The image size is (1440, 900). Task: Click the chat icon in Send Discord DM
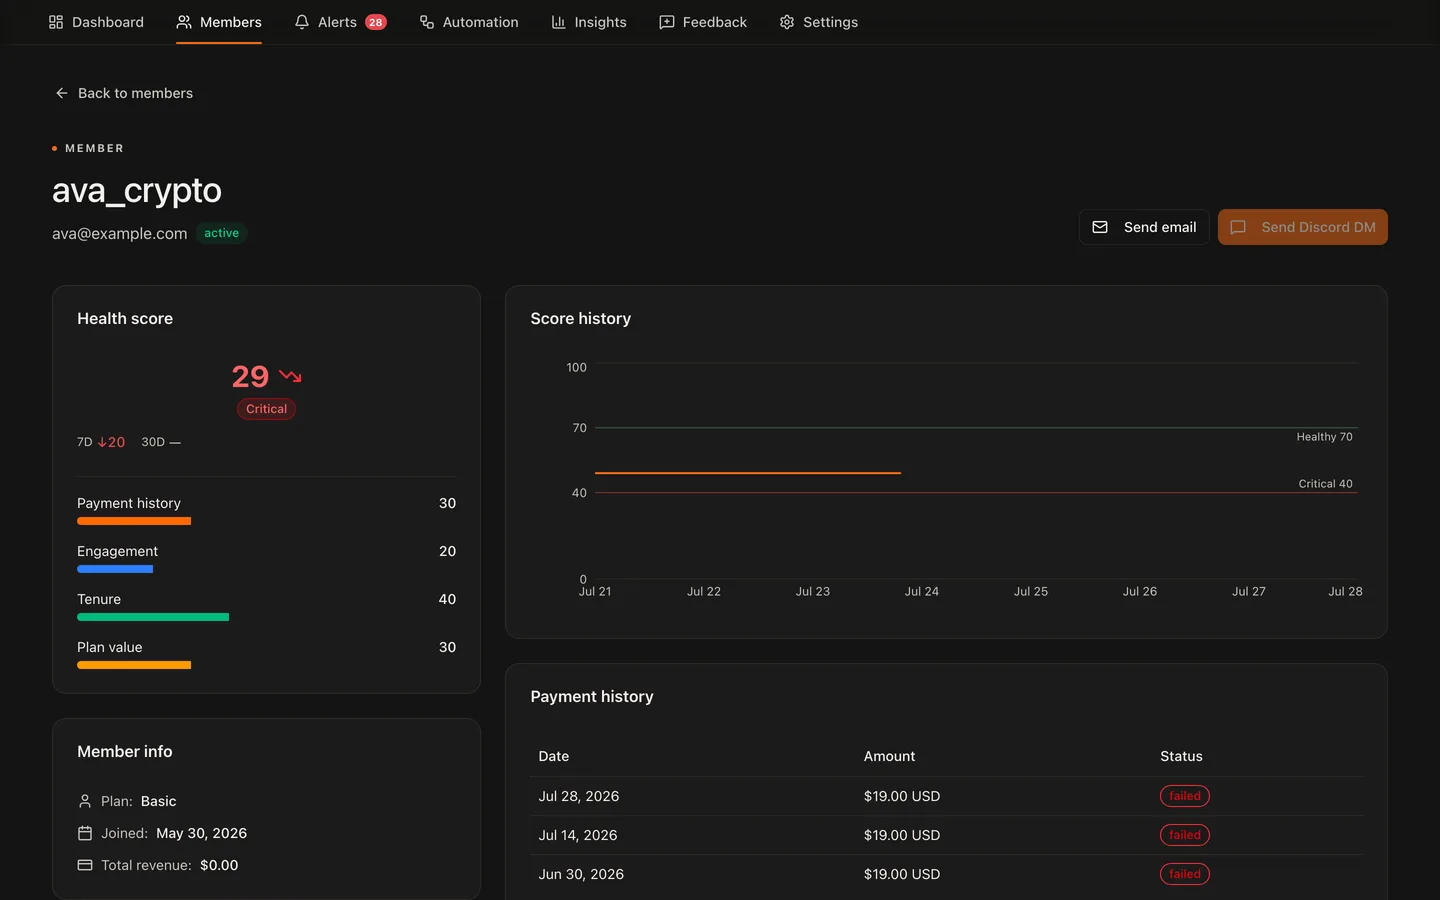pos(1238,227)
